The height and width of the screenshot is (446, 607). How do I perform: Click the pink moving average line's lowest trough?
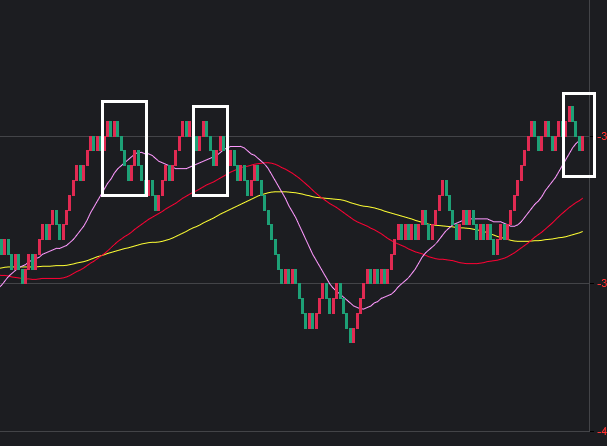[x=361, y=309]
